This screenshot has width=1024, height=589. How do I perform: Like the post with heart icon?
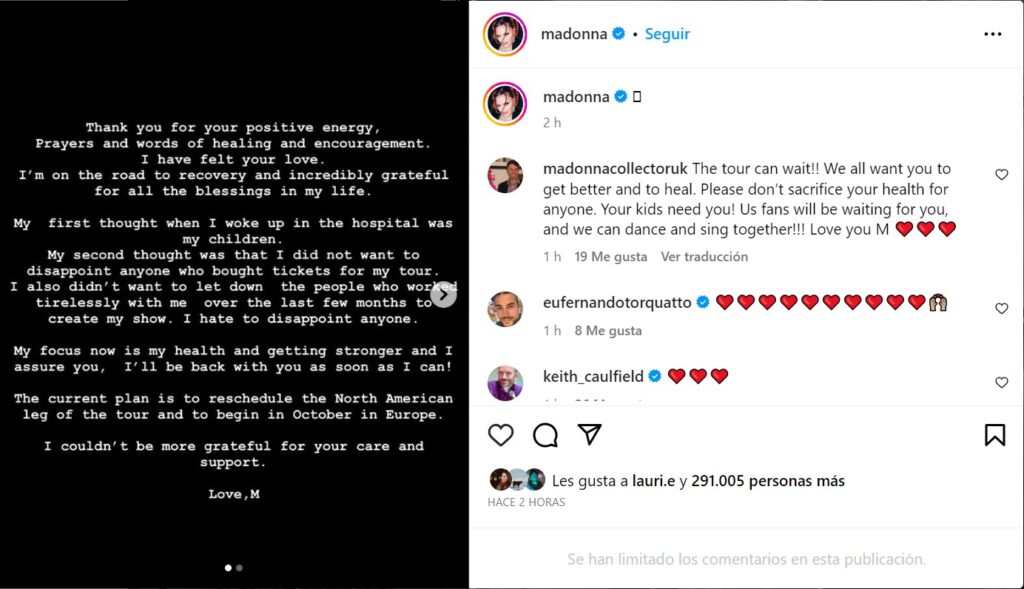pyautogui.click(x=501, y=435)
